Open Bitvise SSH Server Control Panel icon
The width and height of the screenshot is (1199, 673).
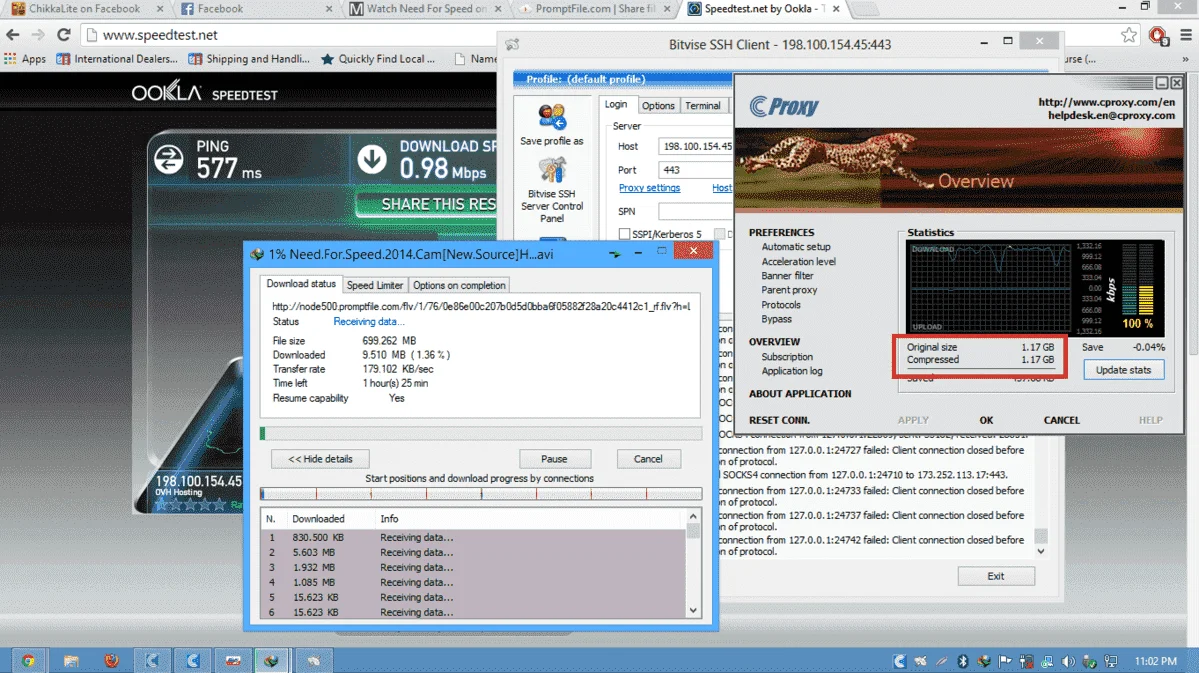coord(551,171)
